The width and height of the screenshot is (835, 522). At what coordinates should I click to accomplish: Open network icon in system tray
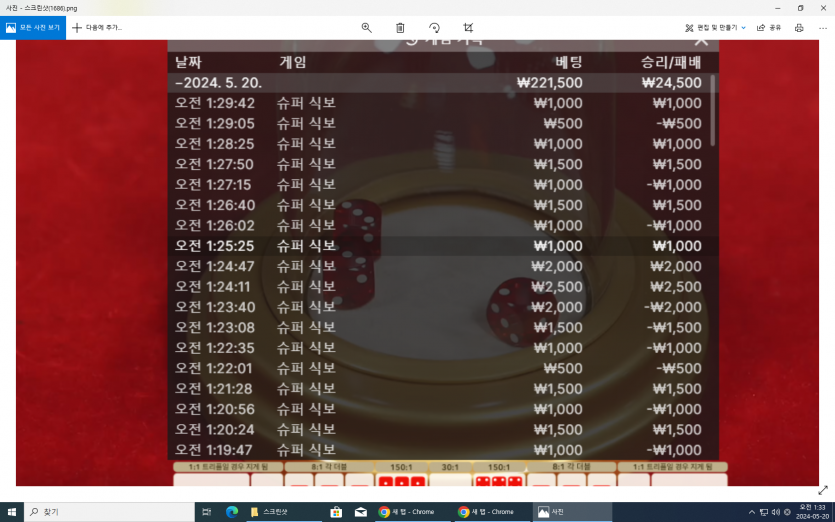tap(764, 512)
